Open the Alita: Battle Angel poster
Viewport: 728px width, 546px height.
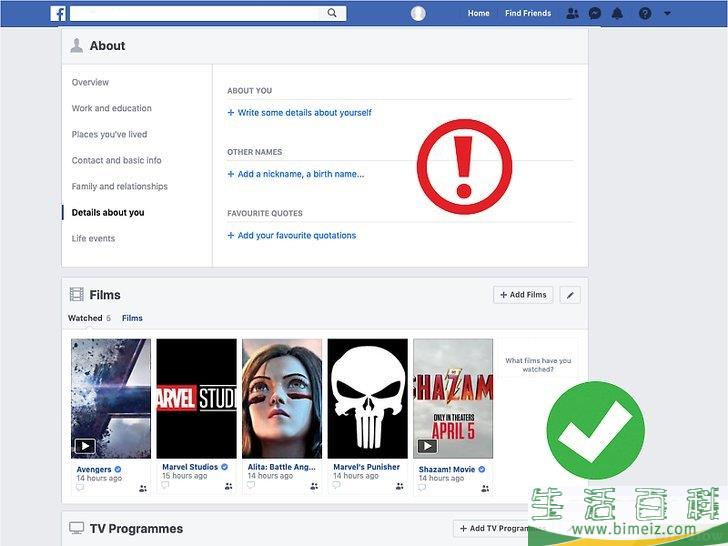pos(282,398)
